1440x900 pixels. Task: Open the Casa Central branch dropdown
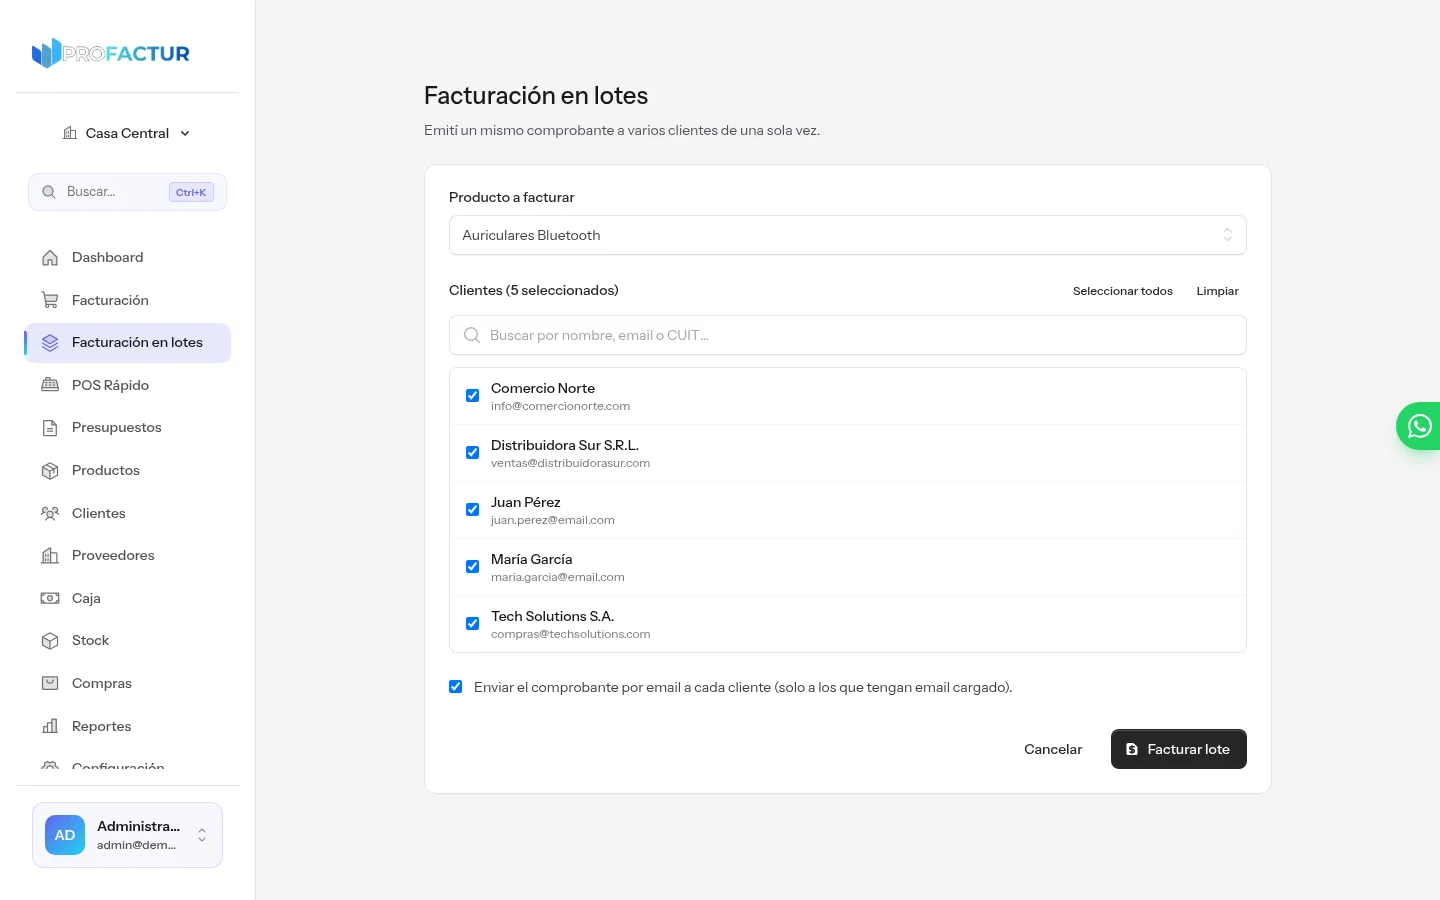click(x=127, y=133)
